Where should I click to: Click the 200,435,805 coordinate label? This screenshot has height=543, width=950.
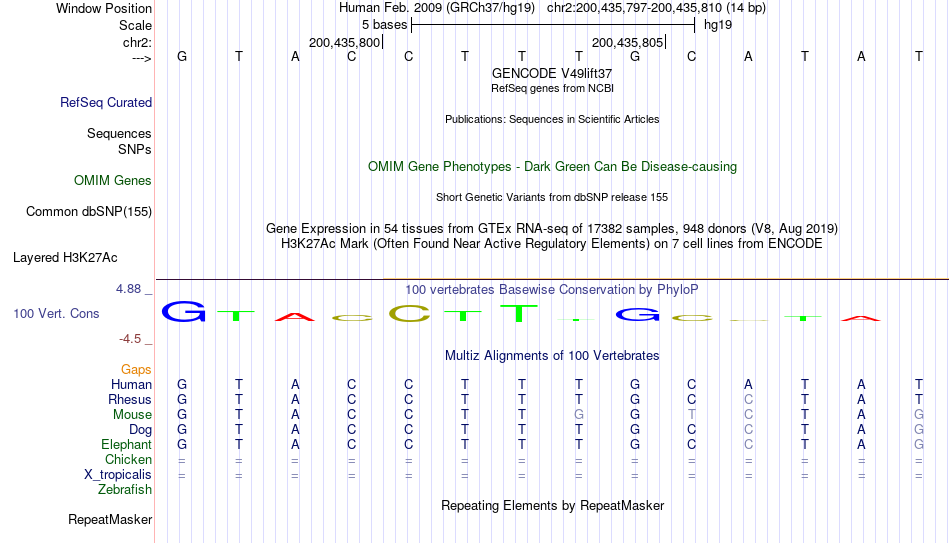(x=628, y=42)
